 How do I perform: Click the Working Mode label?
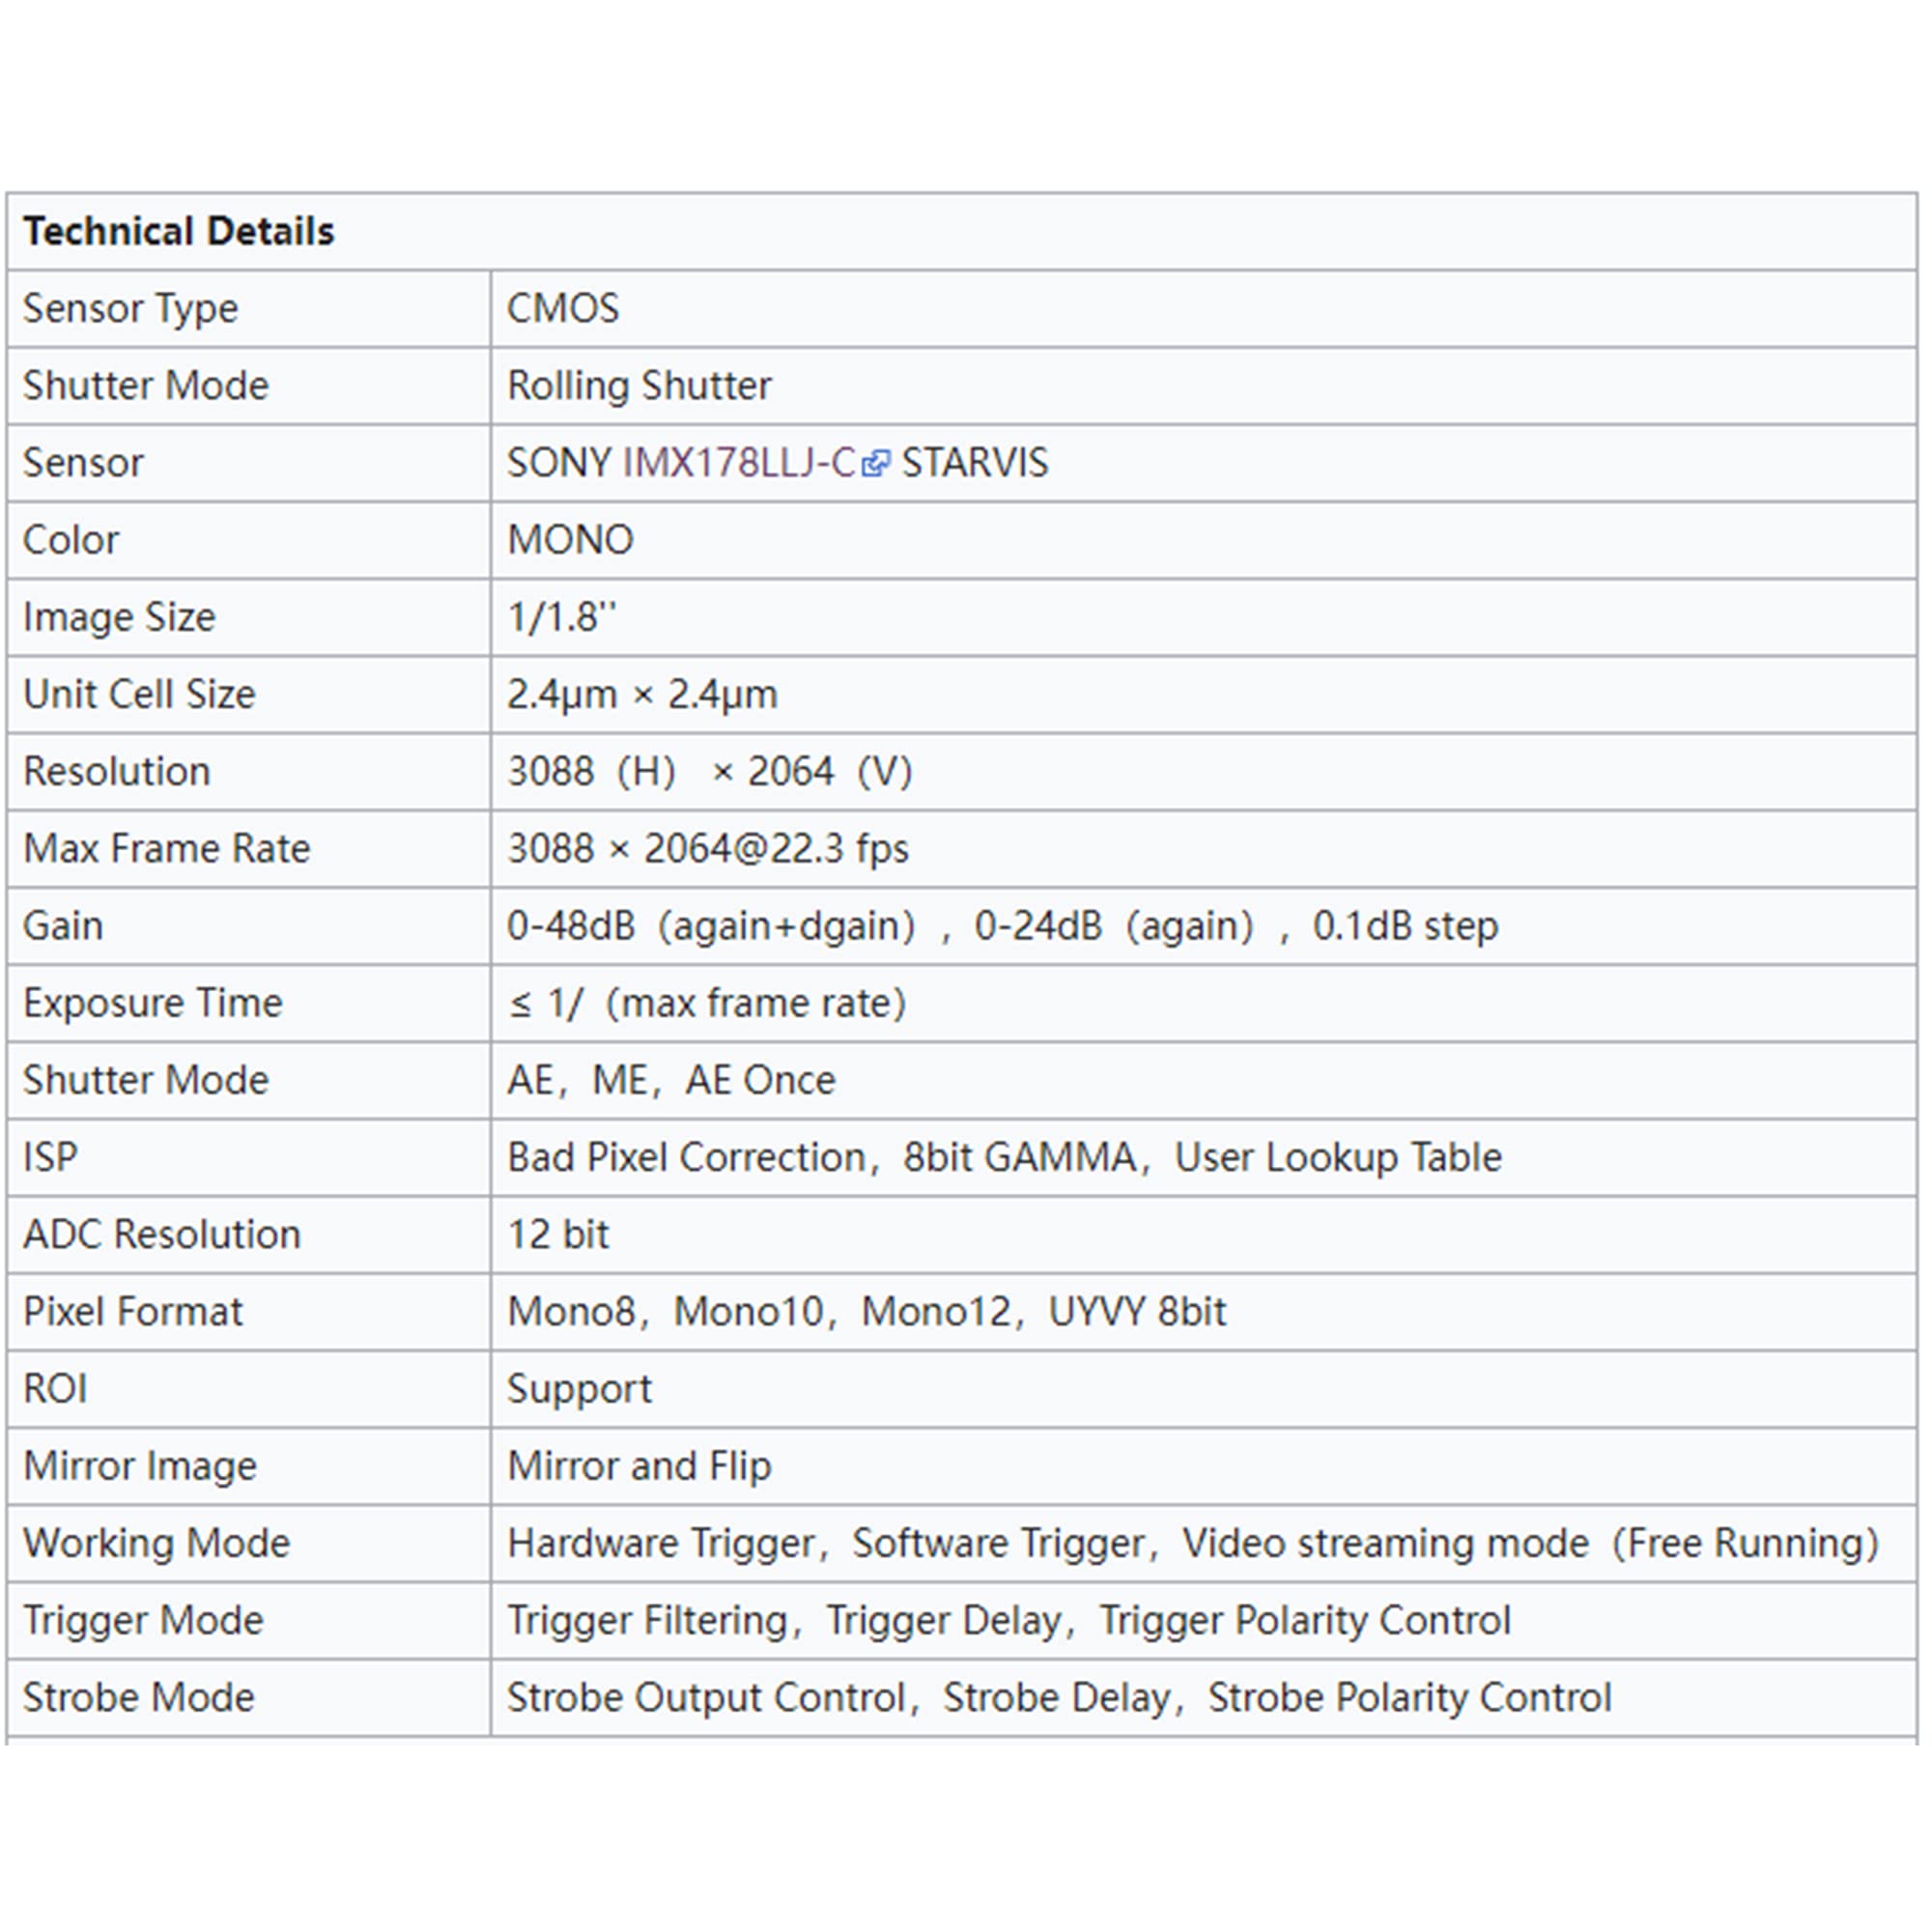[x=157, y=1544]
